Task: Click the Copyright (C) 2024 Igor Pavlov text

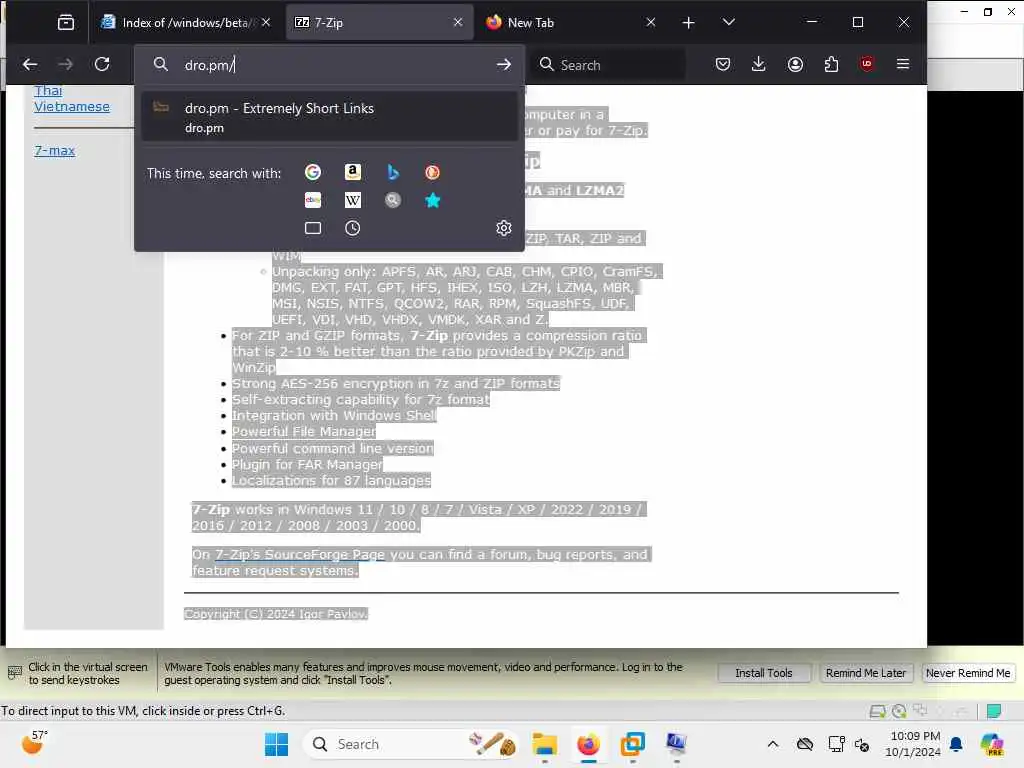Action: [276, 614]
